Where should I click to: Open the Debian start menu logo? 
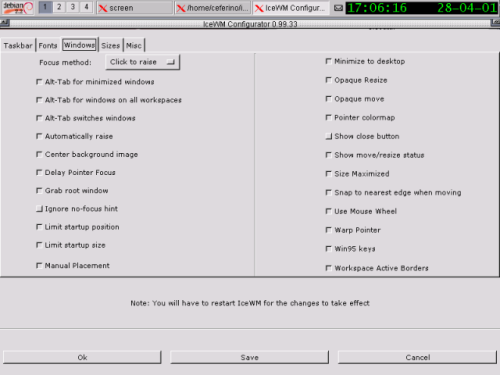(18, 7)
